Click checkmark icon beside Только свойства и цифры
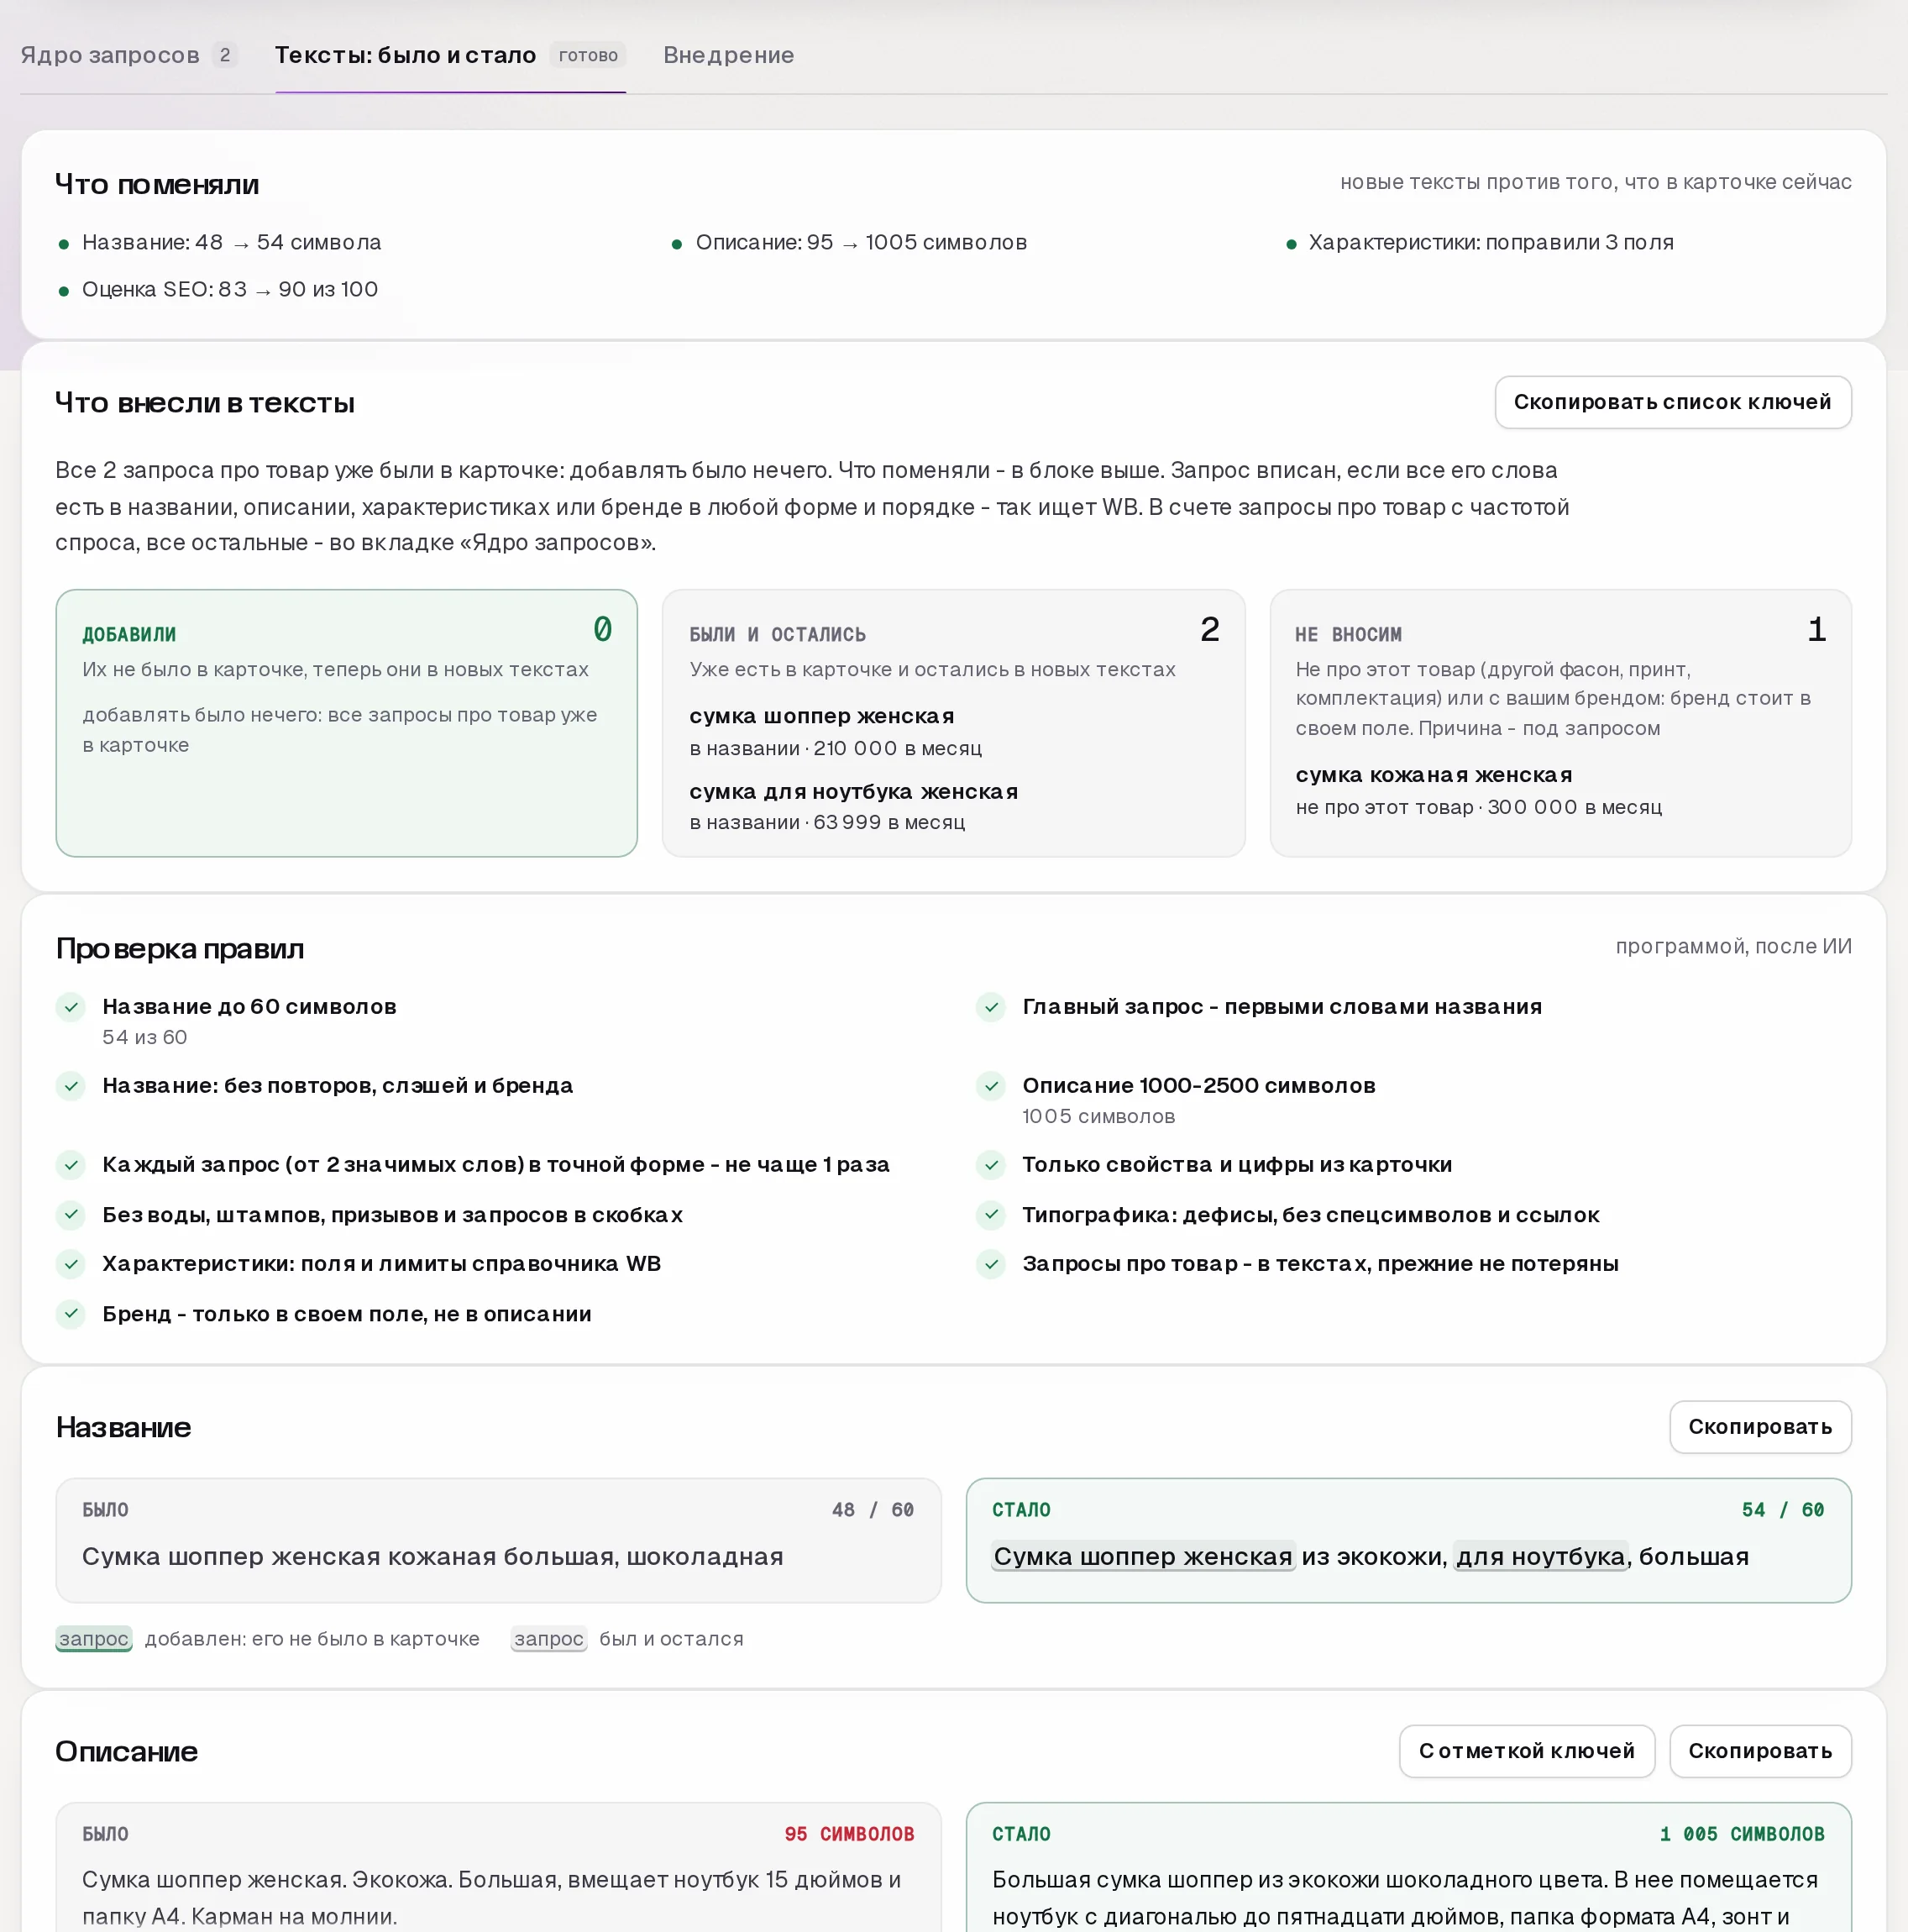 tap(991, 1165)
